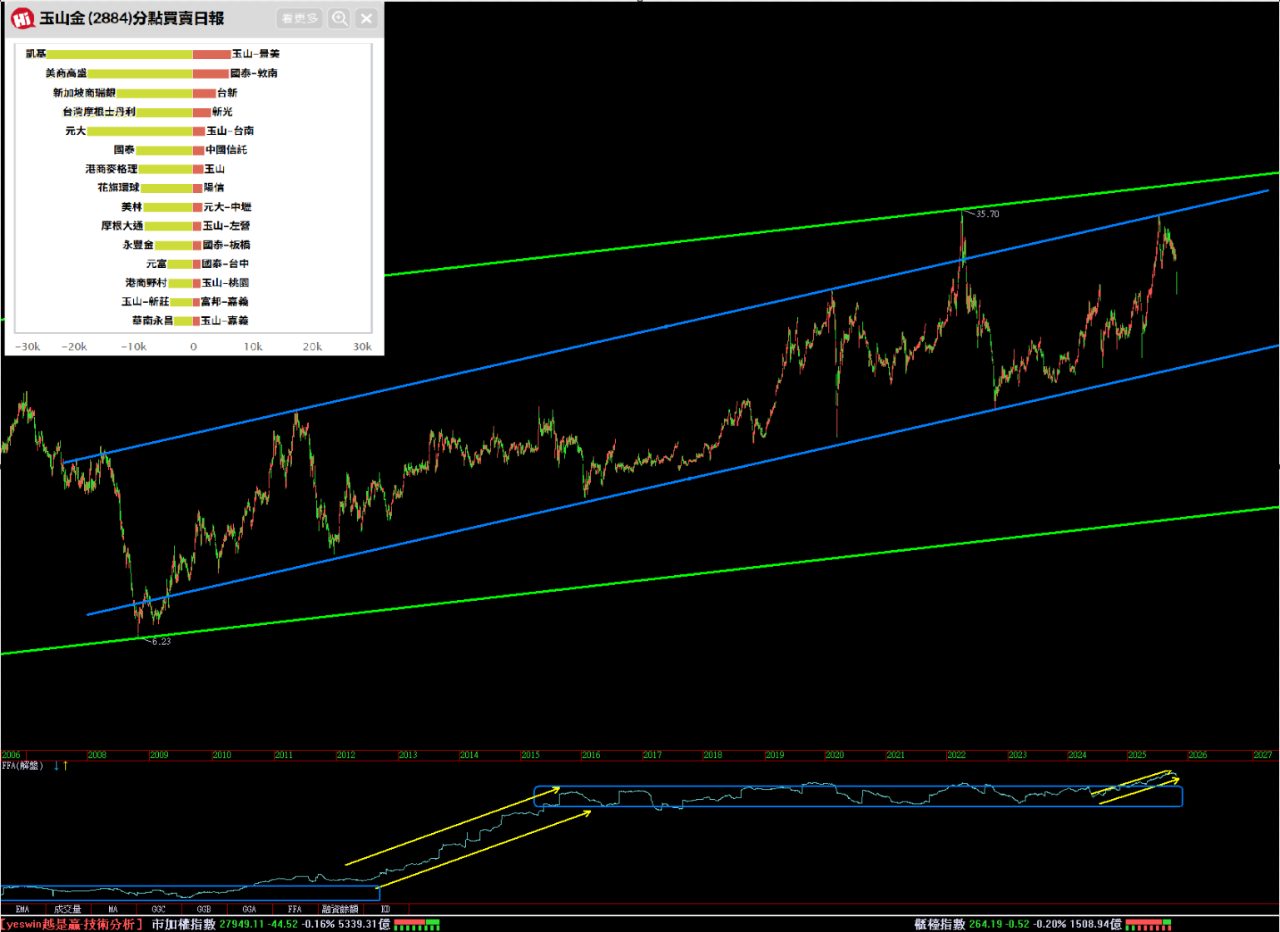The height and width of the screenshot is (932, 1280).
Task: Choose the FFA indicator tab
Action: click(294, 909)
